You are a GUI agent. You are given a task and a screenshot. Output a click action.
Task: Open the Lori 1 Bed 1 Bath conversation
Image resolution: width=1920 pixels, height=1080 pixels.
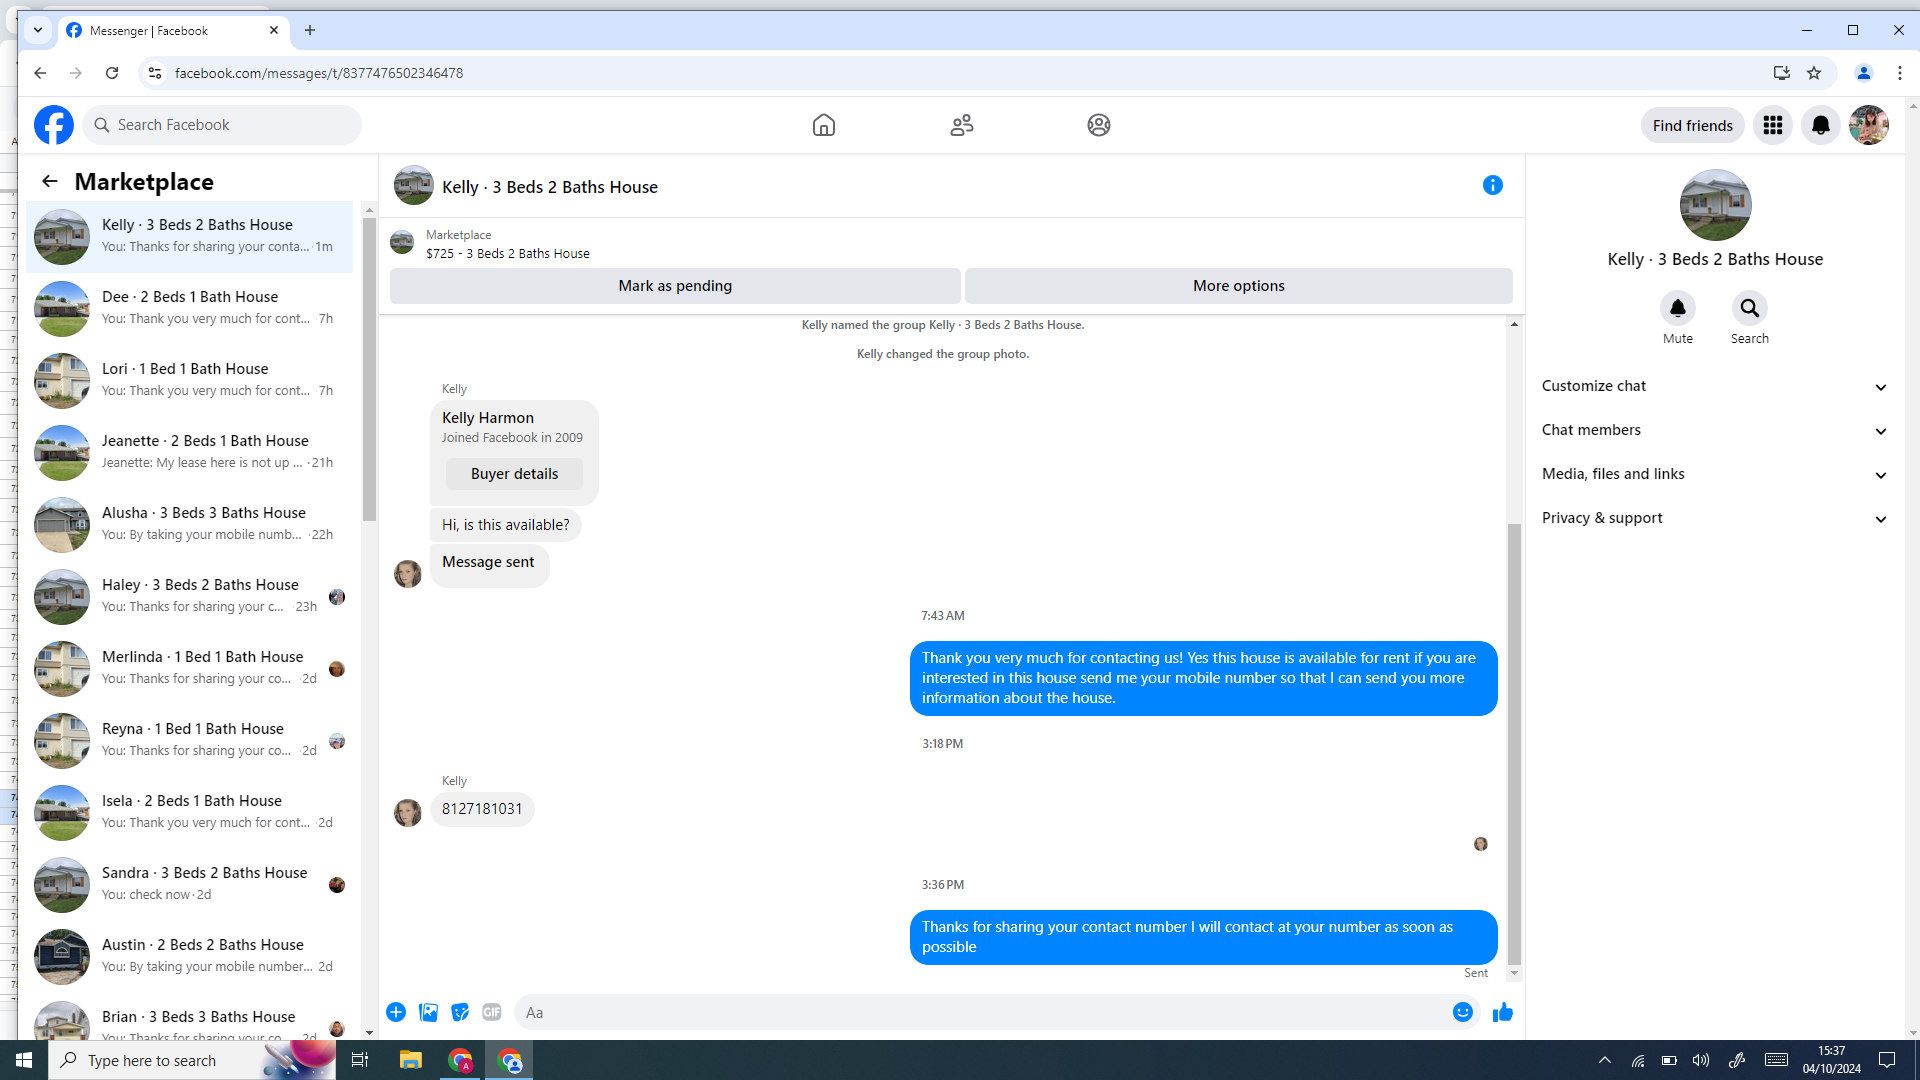point(190,380)
